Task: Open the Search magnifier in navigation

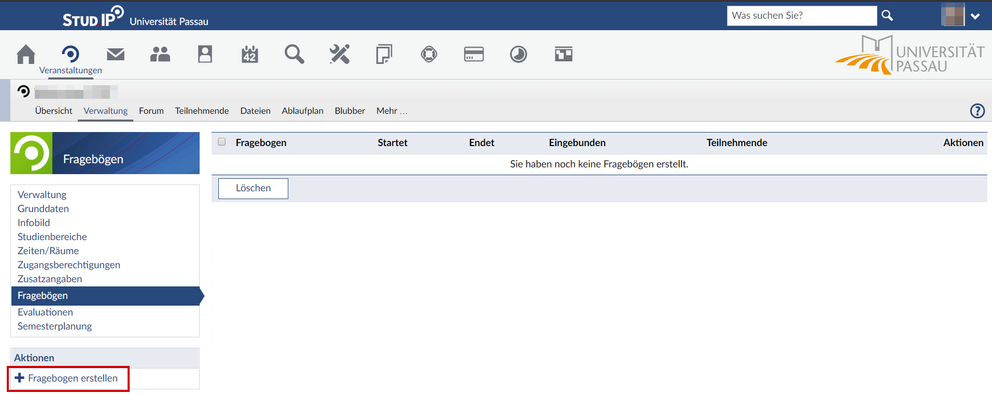Action: (294, 54)
